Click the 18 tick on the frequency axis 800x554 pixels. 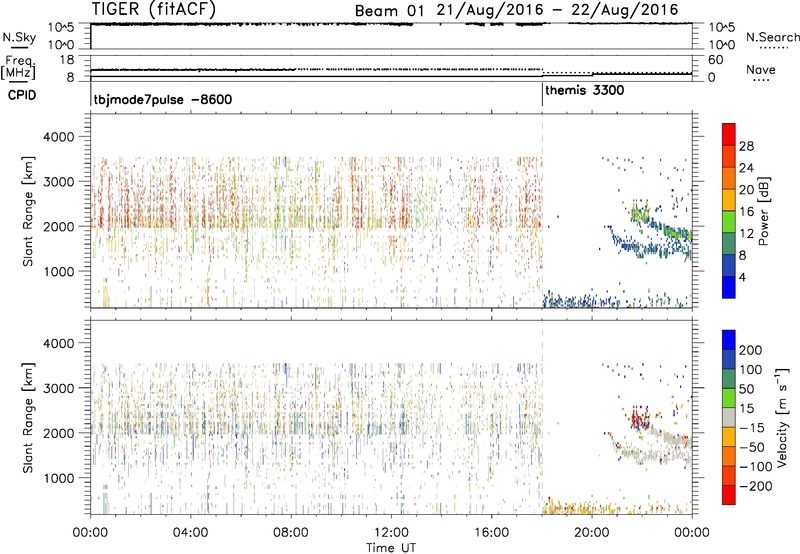(x=66, y=60)
